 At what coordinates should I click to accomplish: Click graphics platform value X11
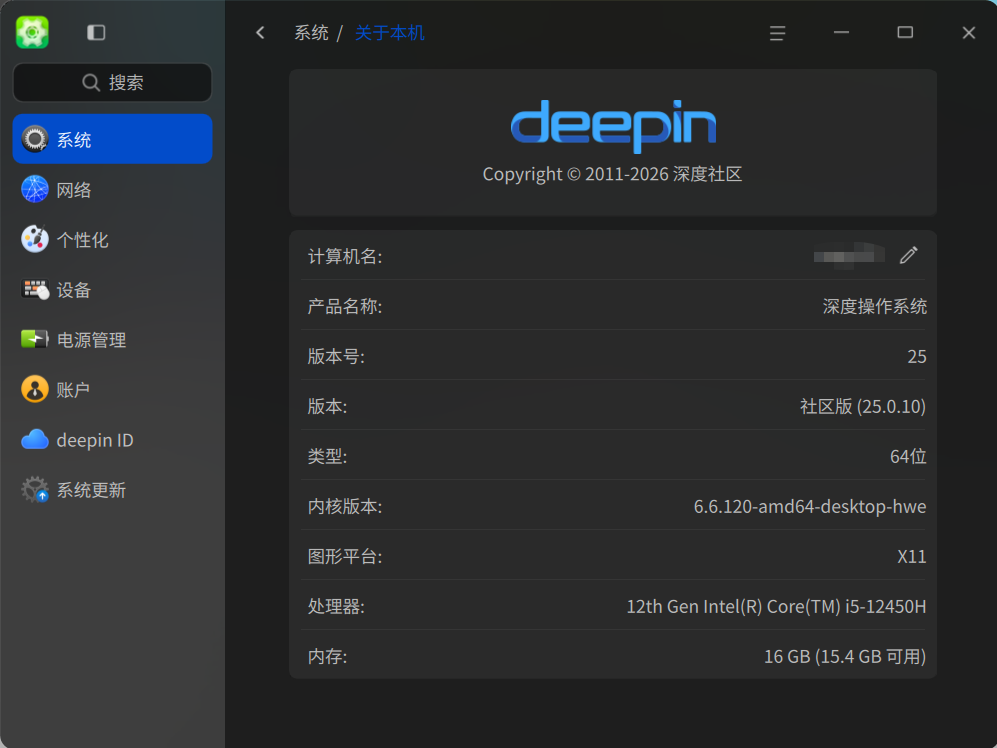click(911, 557)
